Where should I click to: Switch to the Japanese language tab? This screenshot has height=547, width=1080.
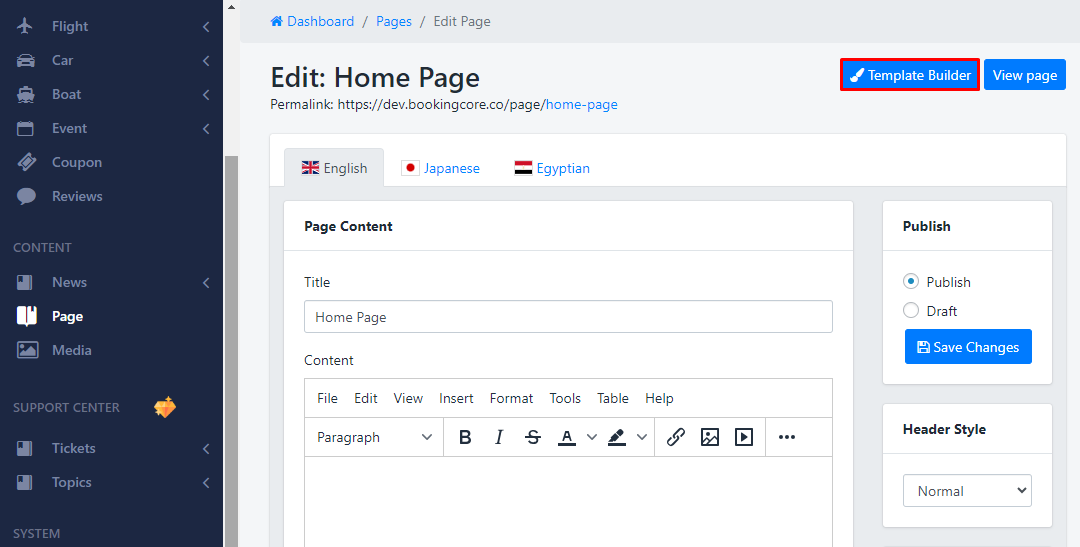click(440, 168)
